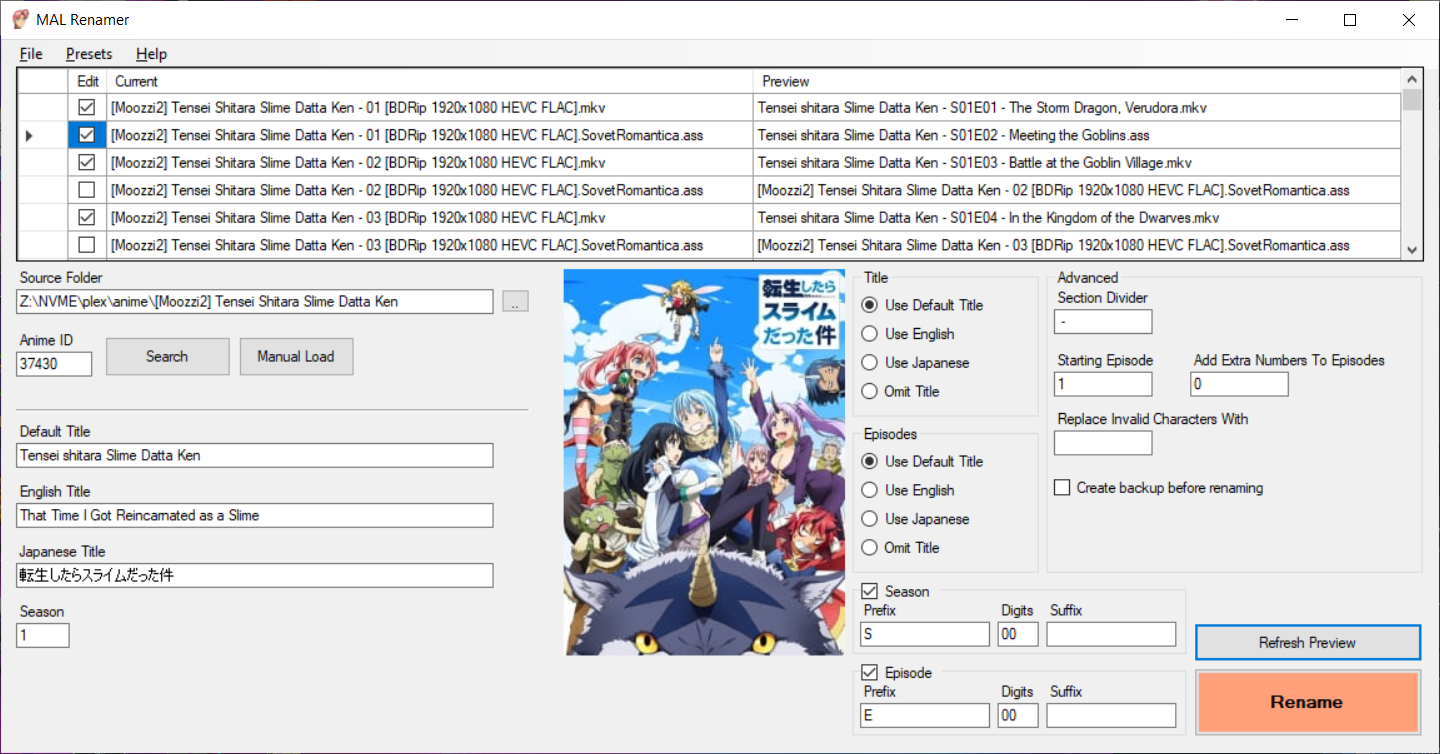Viewport: 1440px width, 754px height.
Task: Select Episodes Use English option
Action: pos(908,490)
